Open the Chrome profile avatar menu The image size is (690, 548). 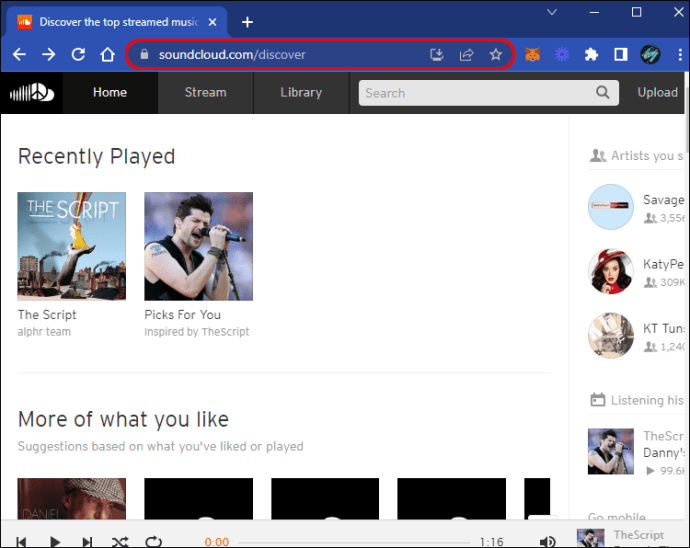(x=650, y=55)
